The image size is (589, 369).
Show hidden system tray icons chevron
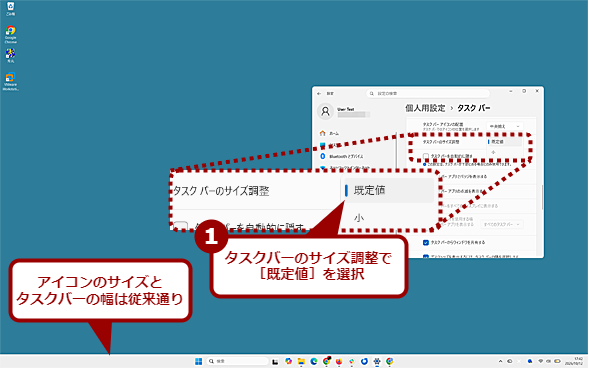coord(500,361)
